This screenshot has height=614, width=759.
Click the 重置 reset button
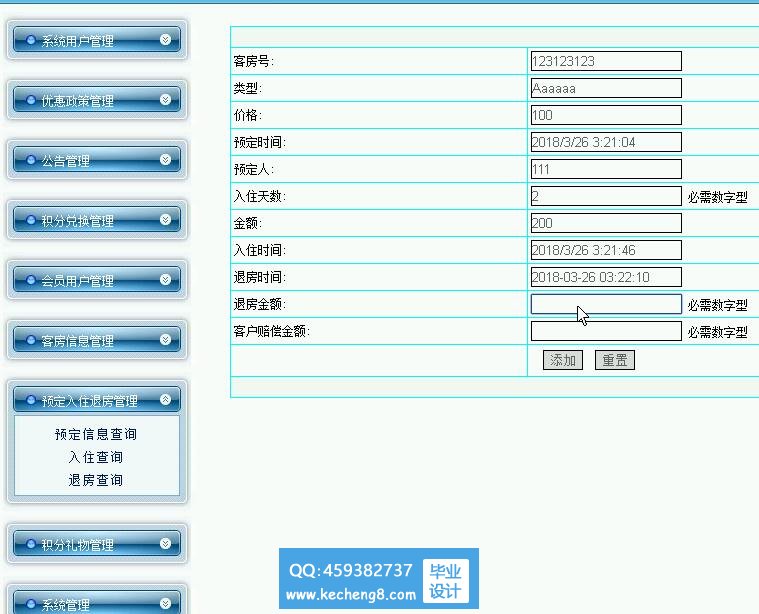point(615,360)
